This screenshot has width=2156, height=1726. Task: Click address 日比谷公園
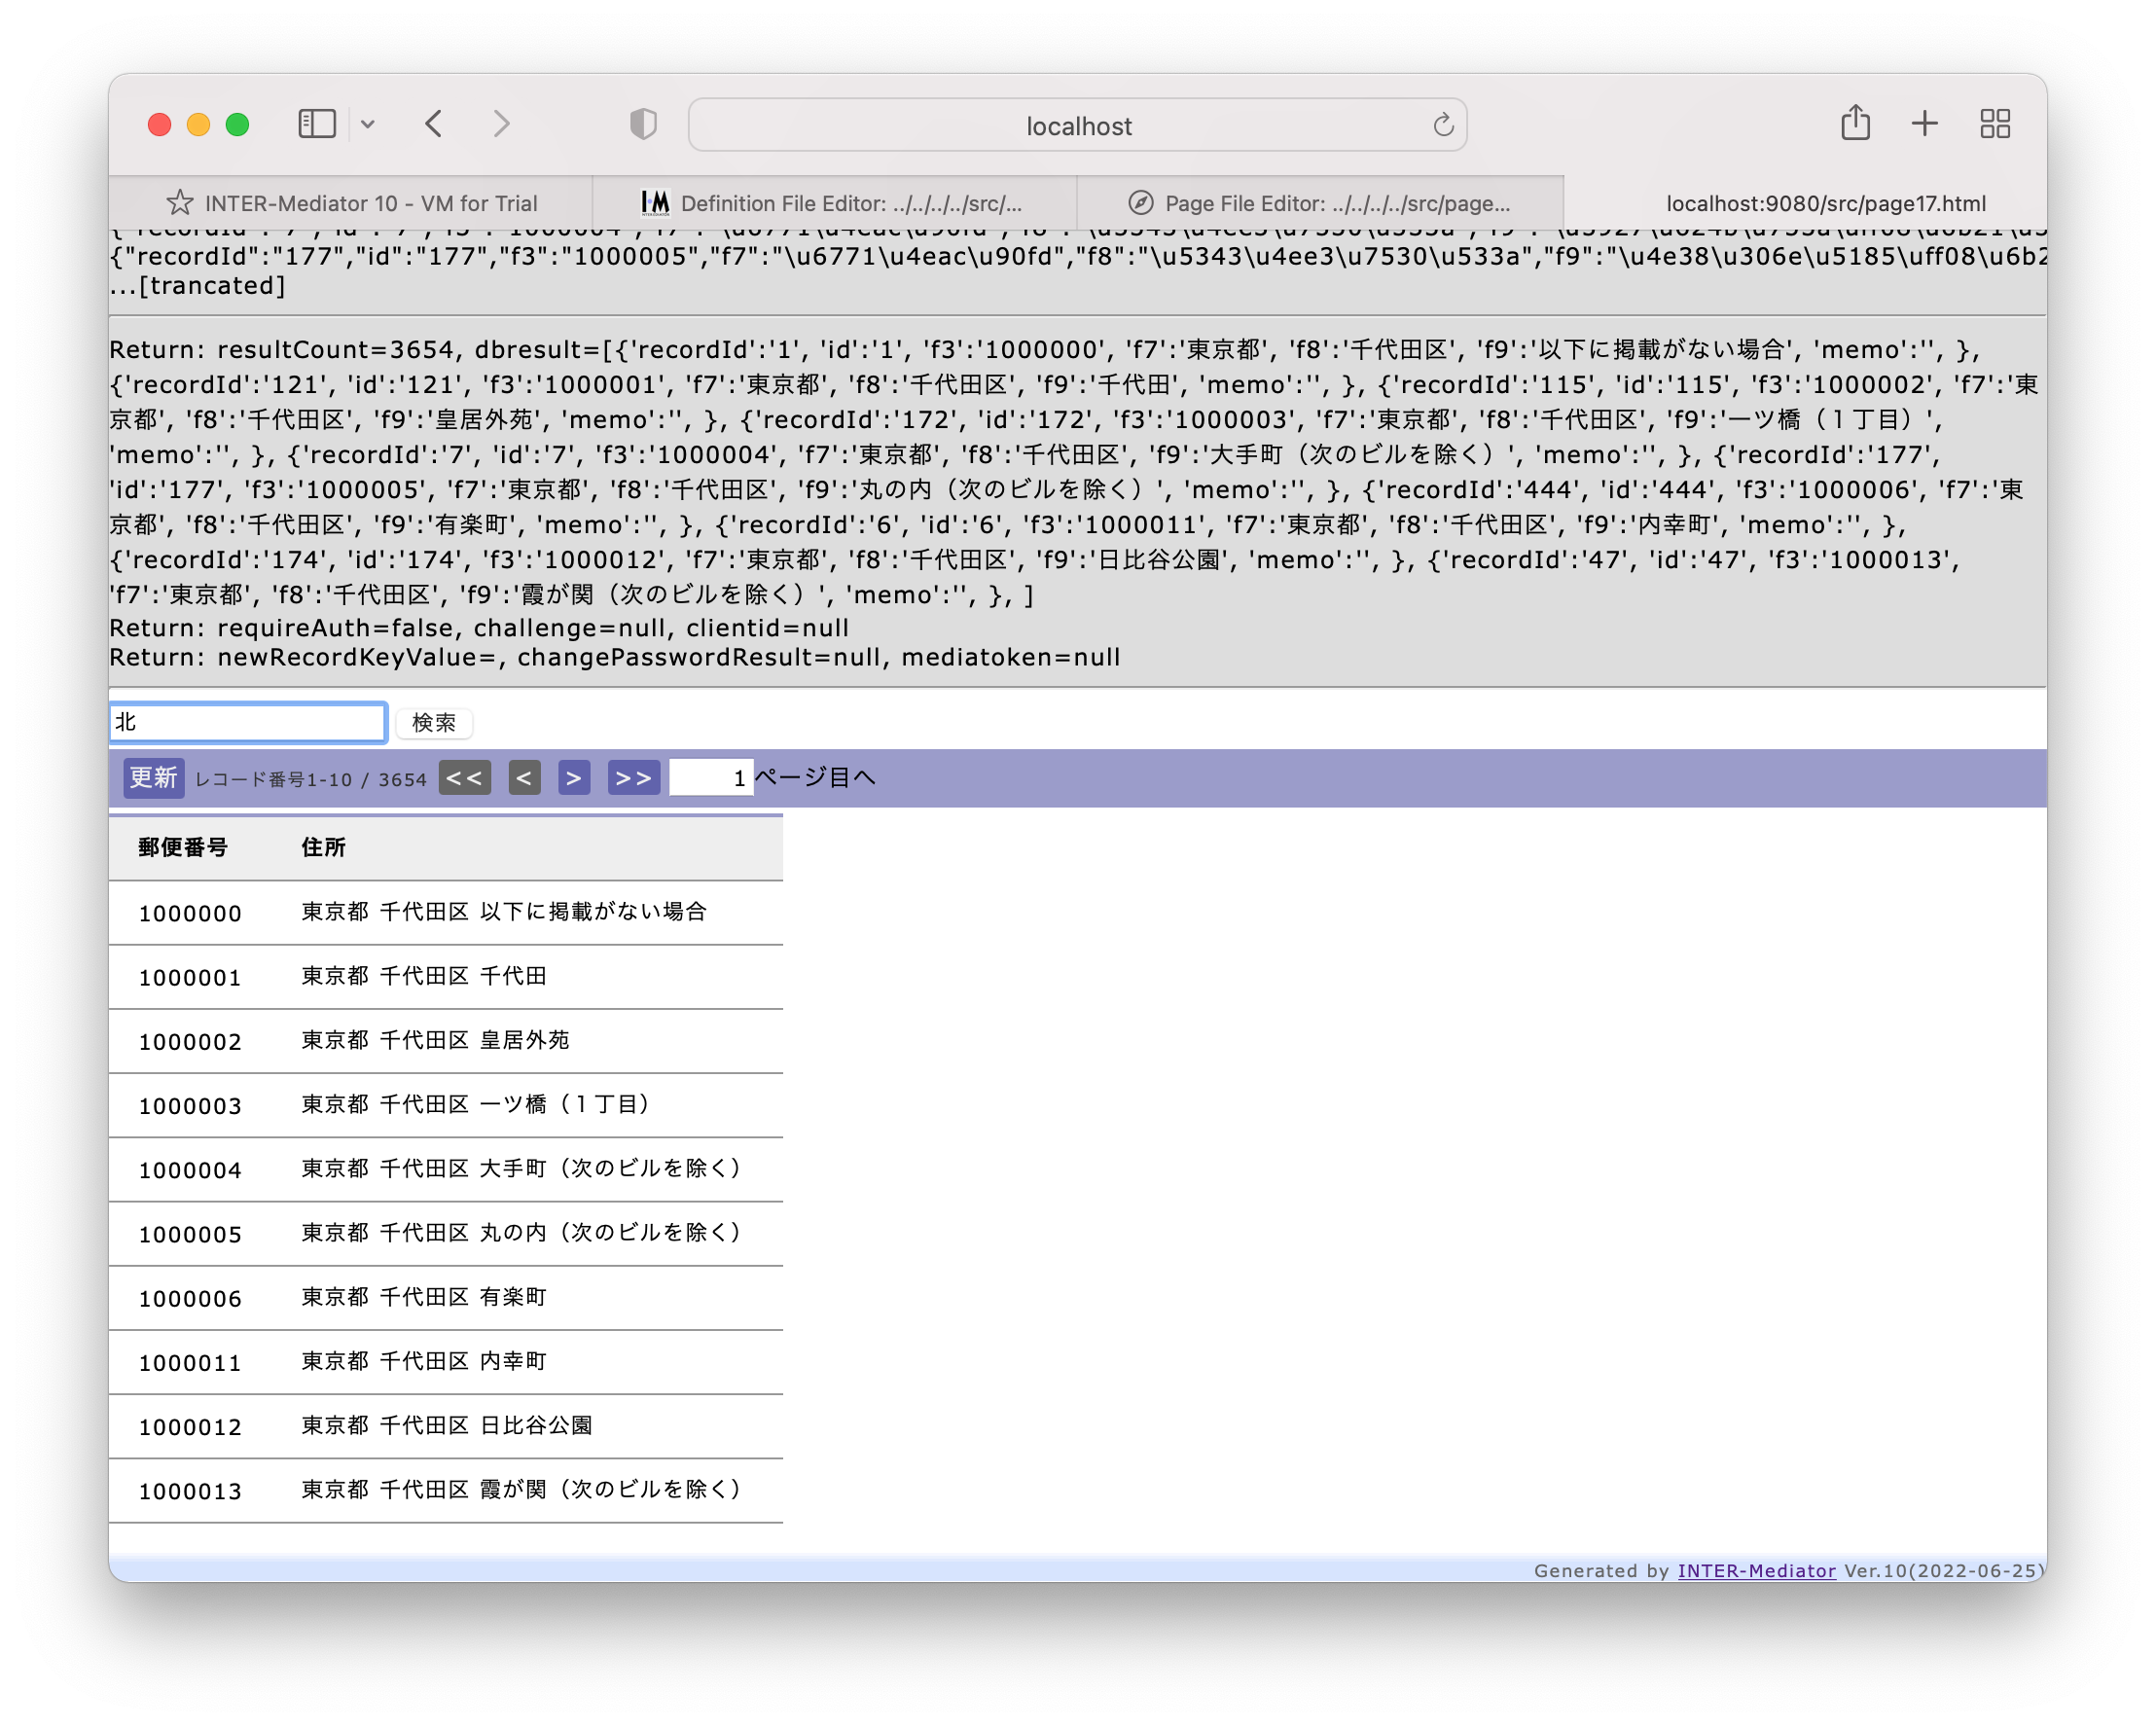tap(536, 1425)
